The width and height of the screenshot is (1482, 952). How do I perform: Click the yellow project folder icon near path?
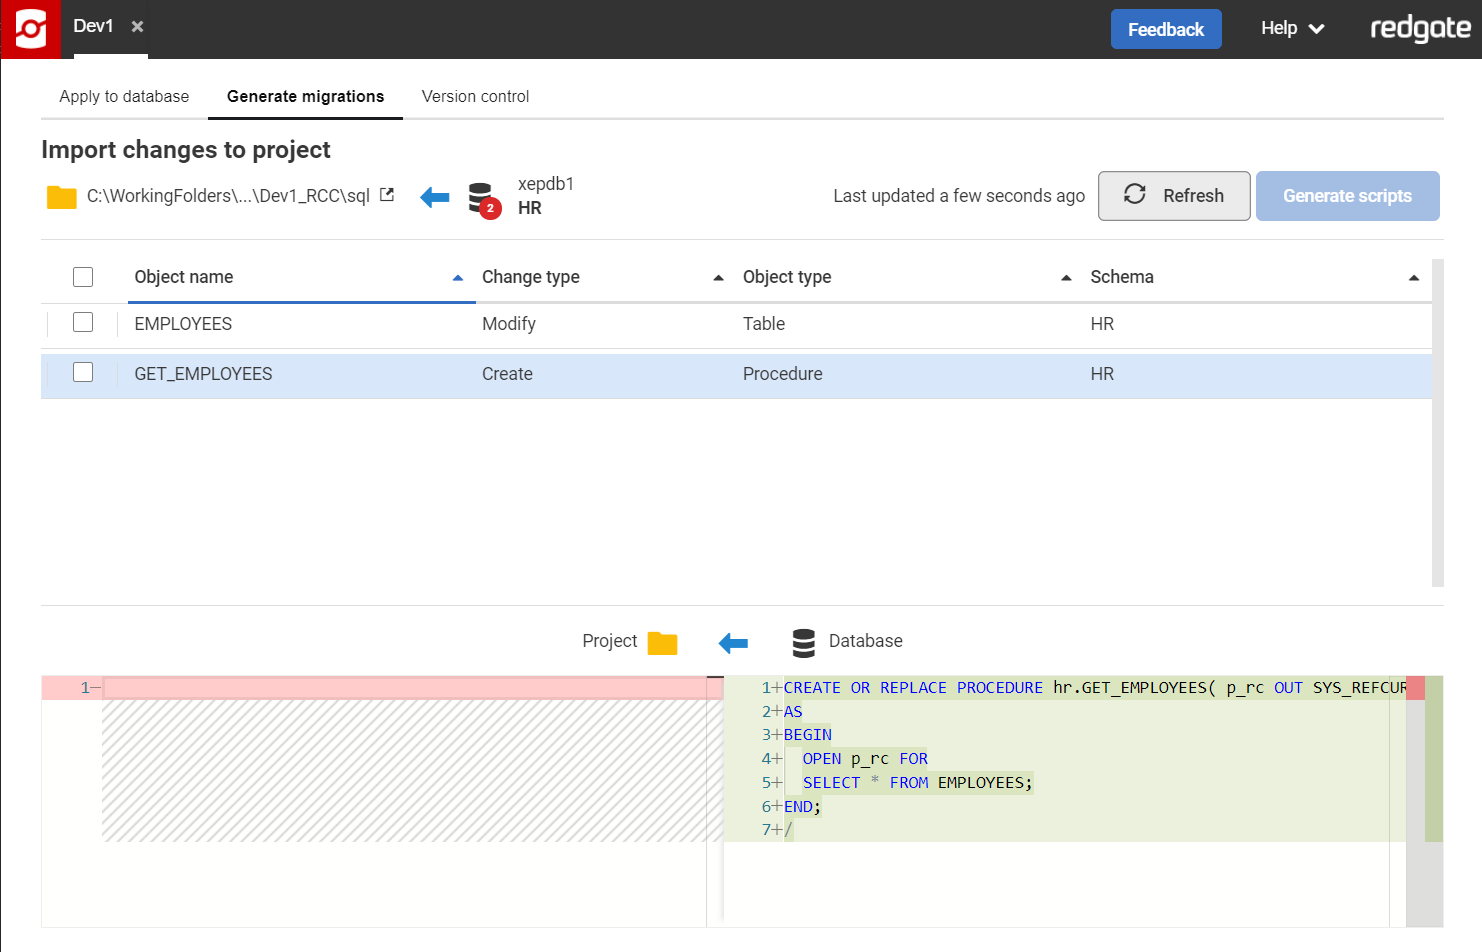(x=62, y=197)
